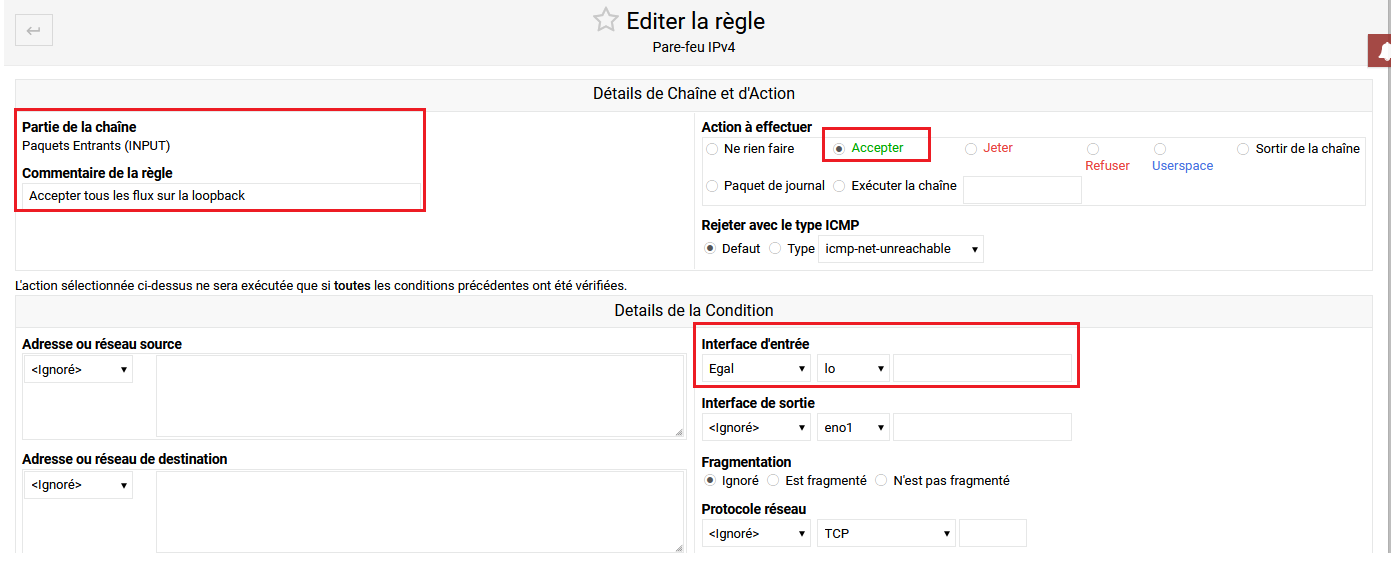Open the TCP protocol dropdown

tap(886, 533)
